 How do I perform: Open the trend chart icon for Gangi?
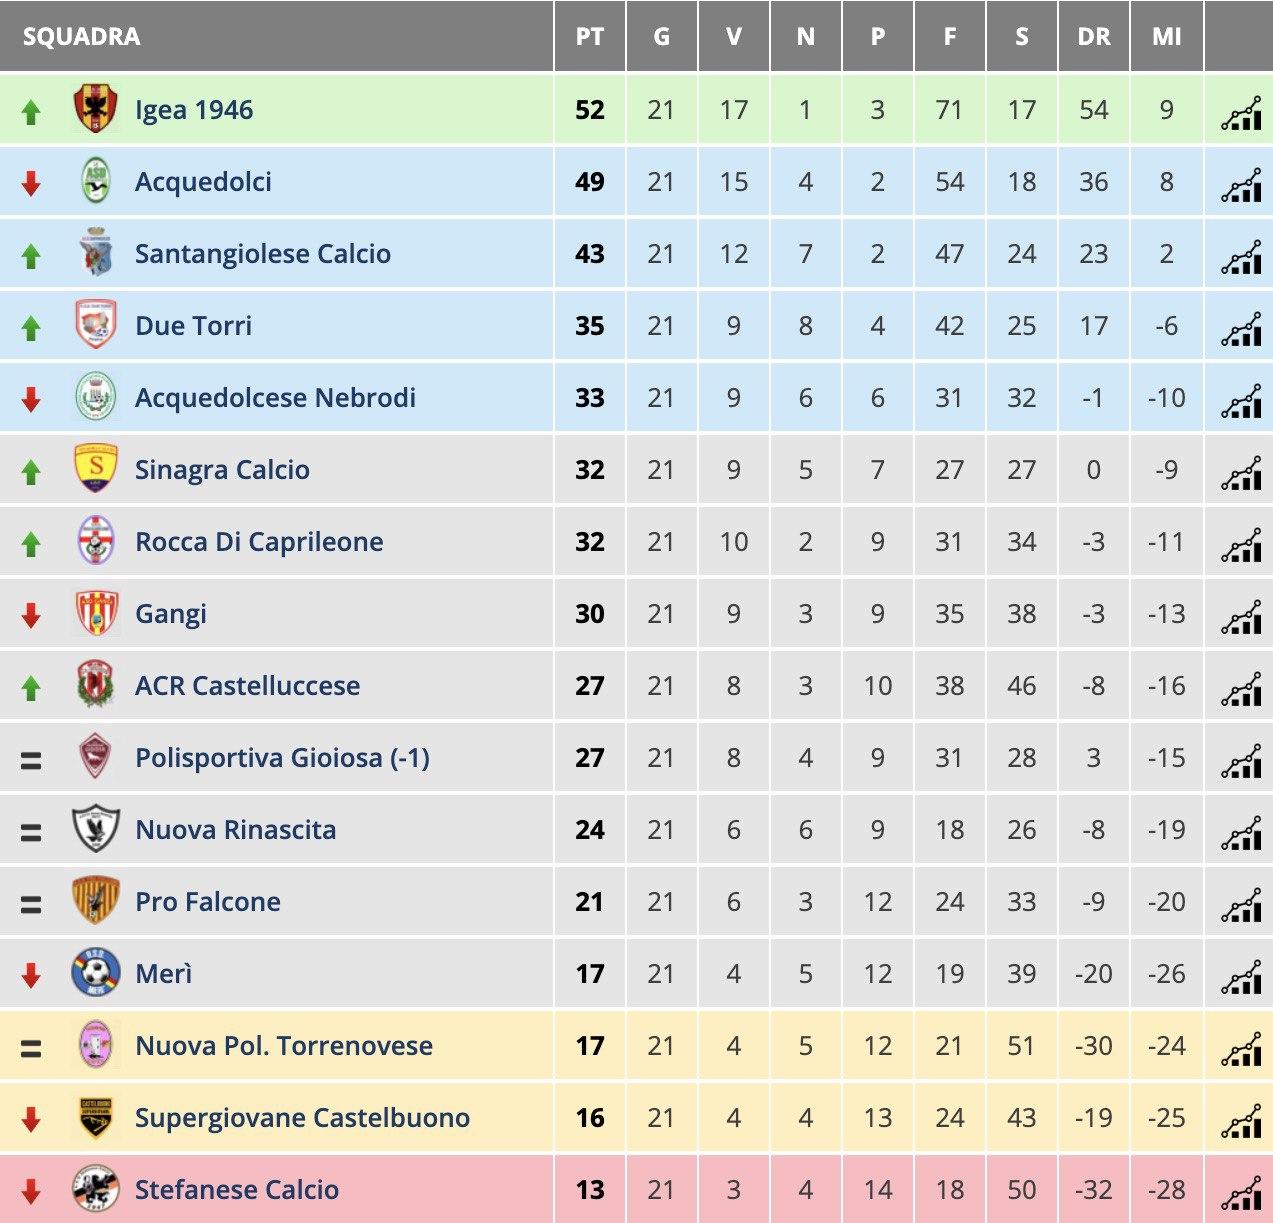point(1241,618)
